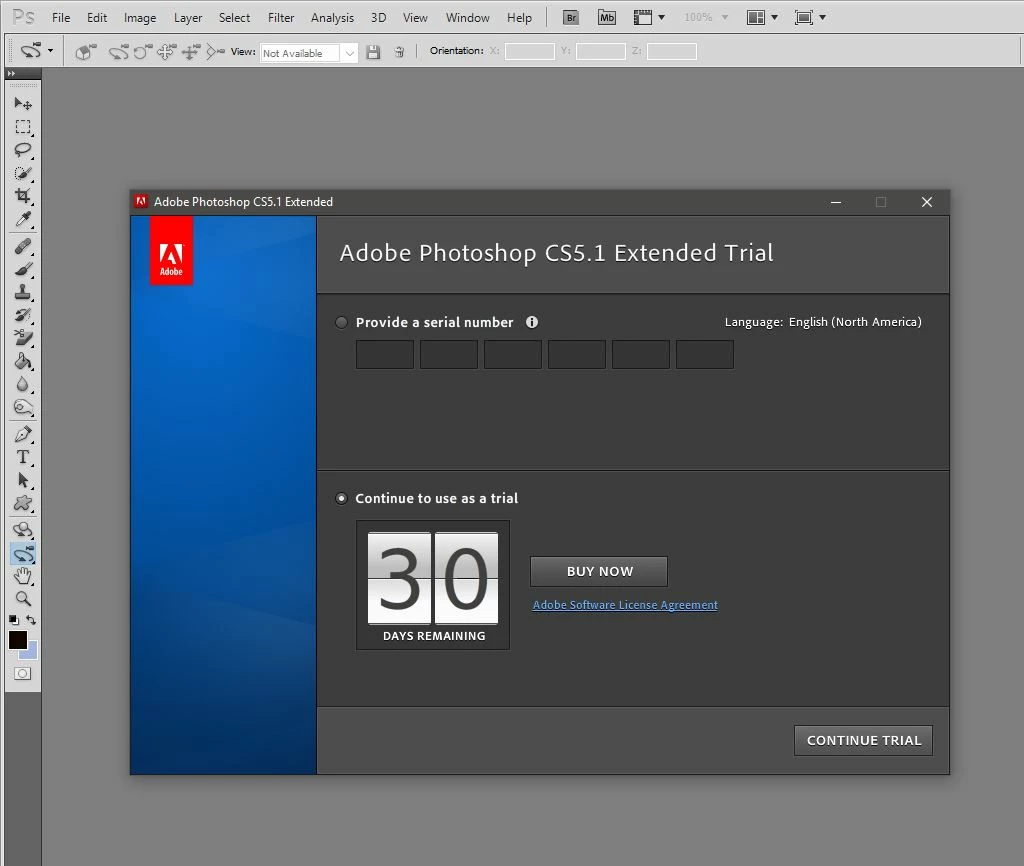Select the Blur tool
1024x866 pixels.
[23, 384]
